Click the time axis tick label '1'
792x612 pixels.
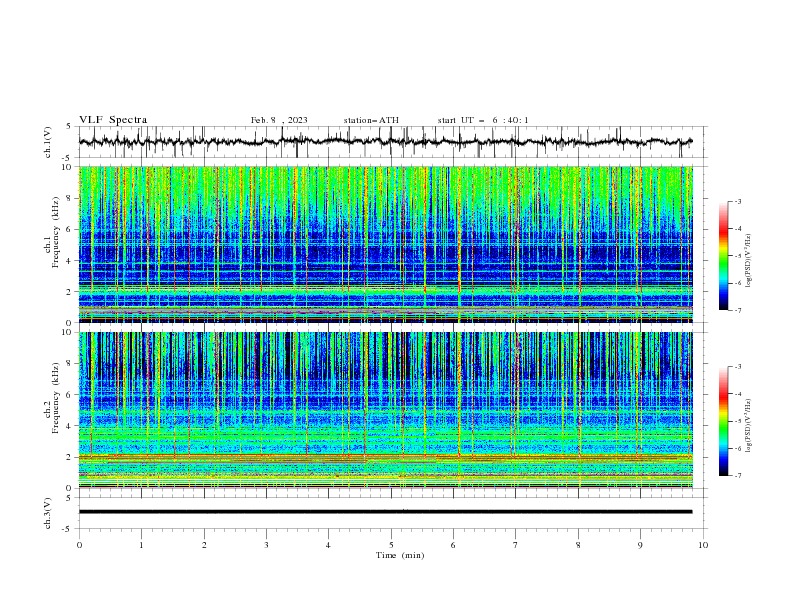[142, 545]
